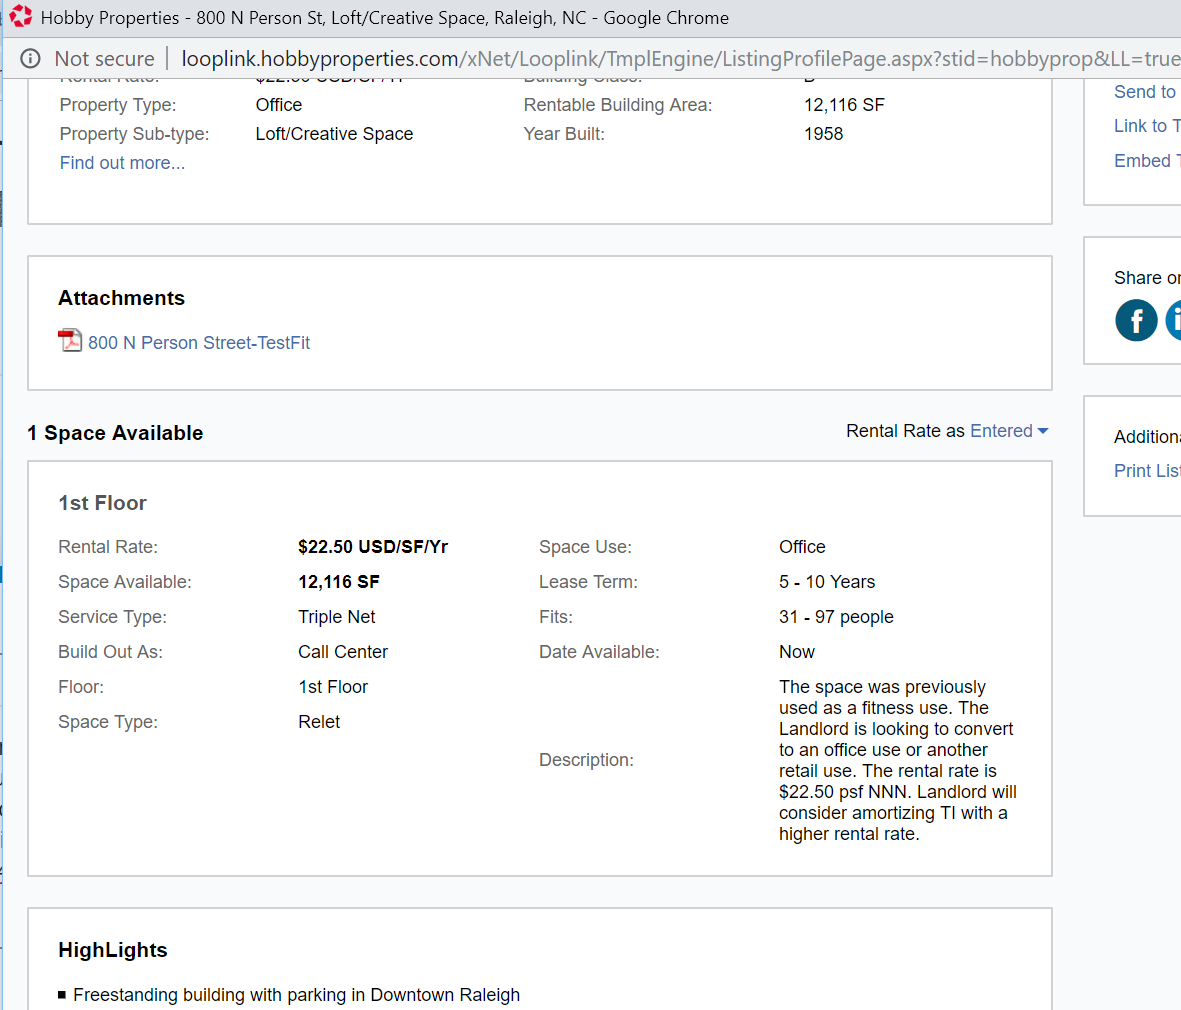Click the Print Listing link

point(1146,471)
